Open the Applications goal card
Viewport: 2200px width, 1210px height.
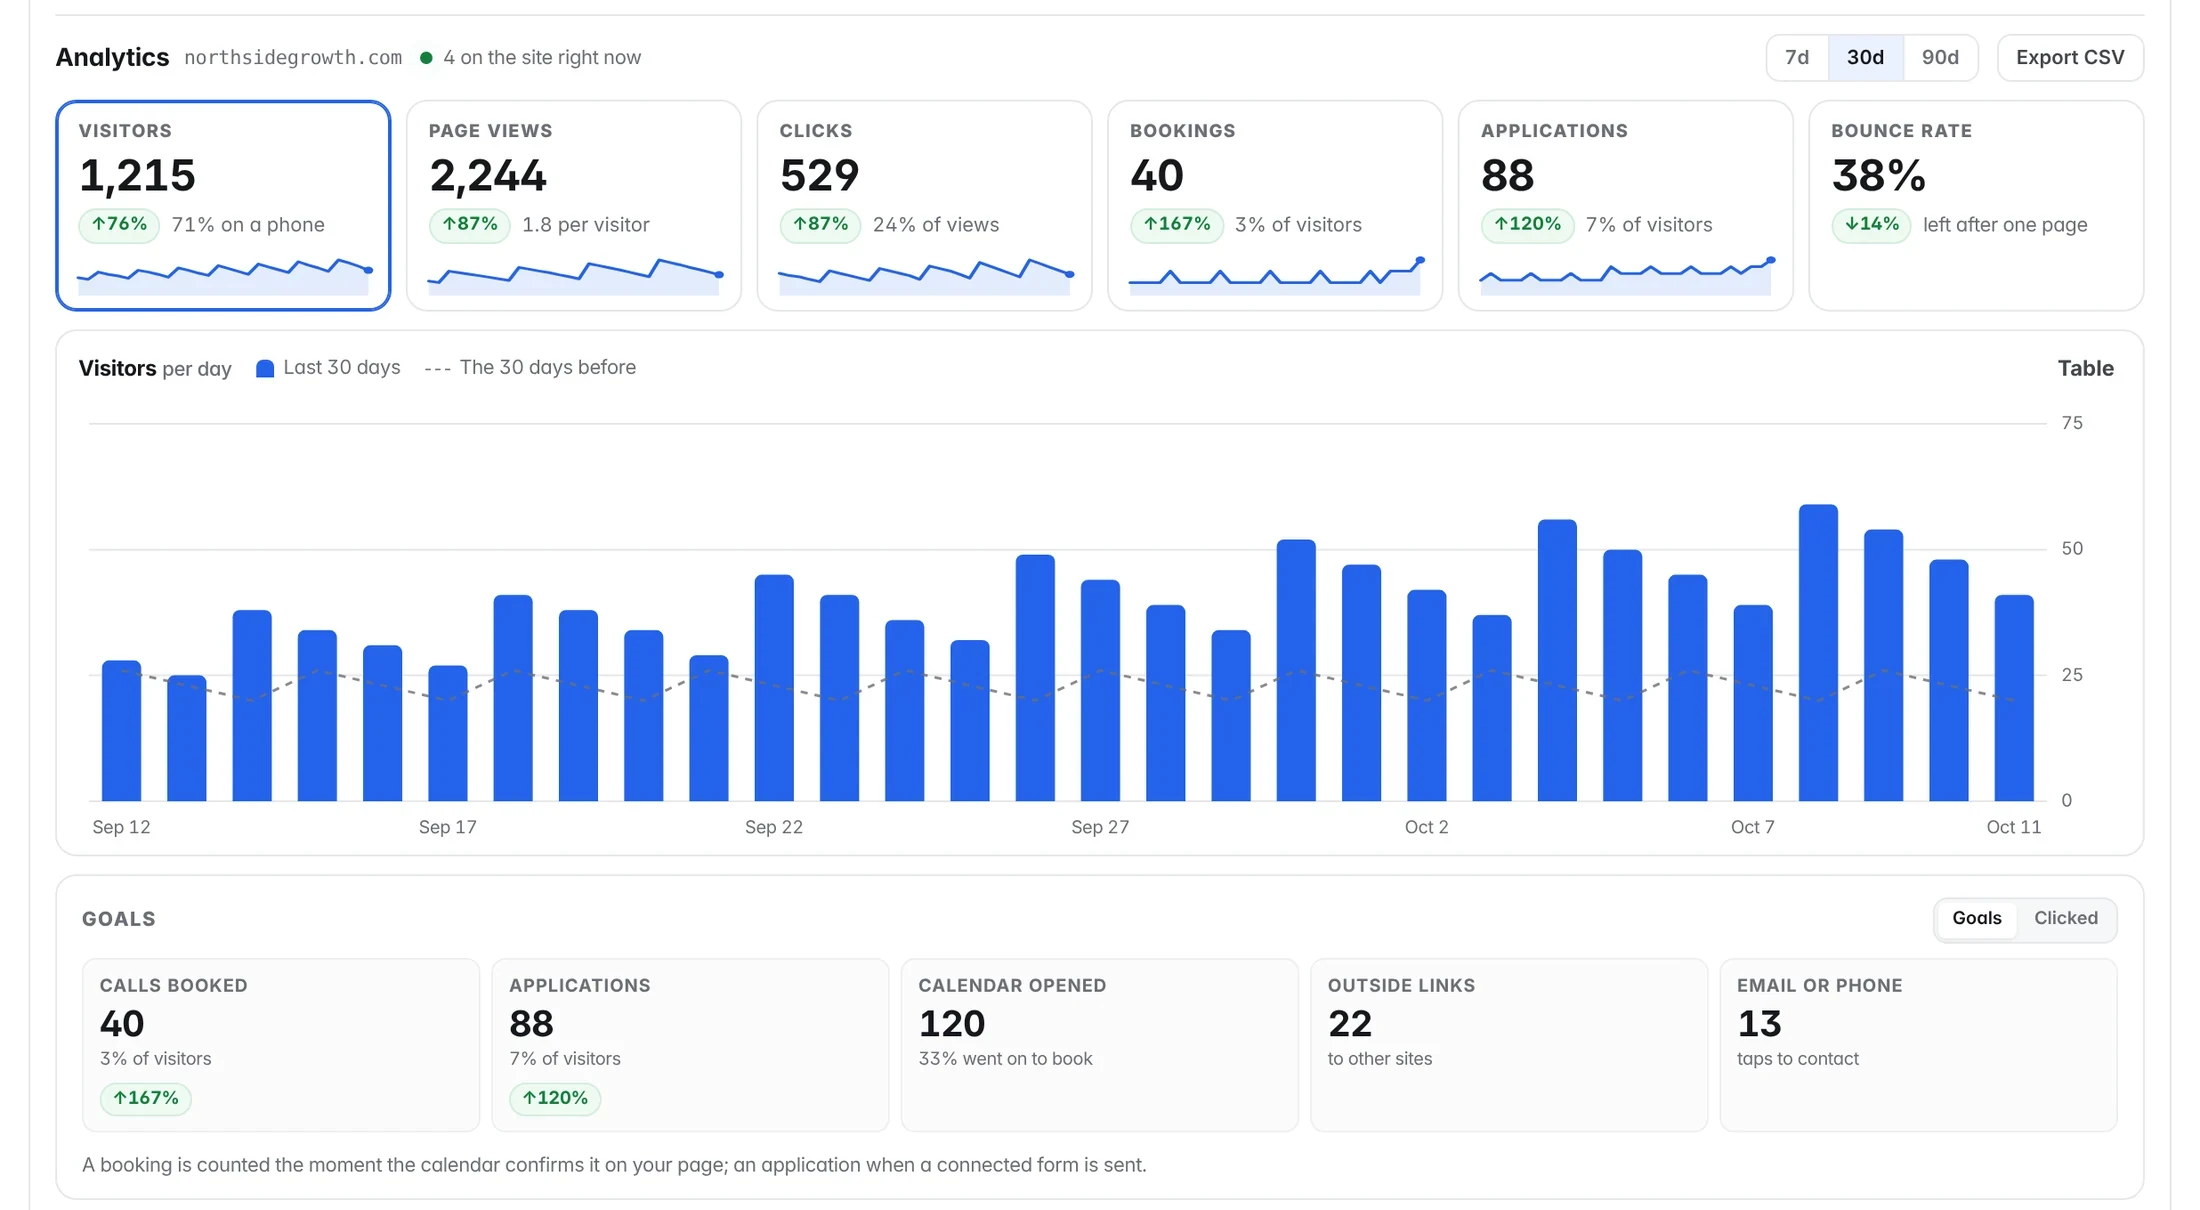coord(690,1045)
